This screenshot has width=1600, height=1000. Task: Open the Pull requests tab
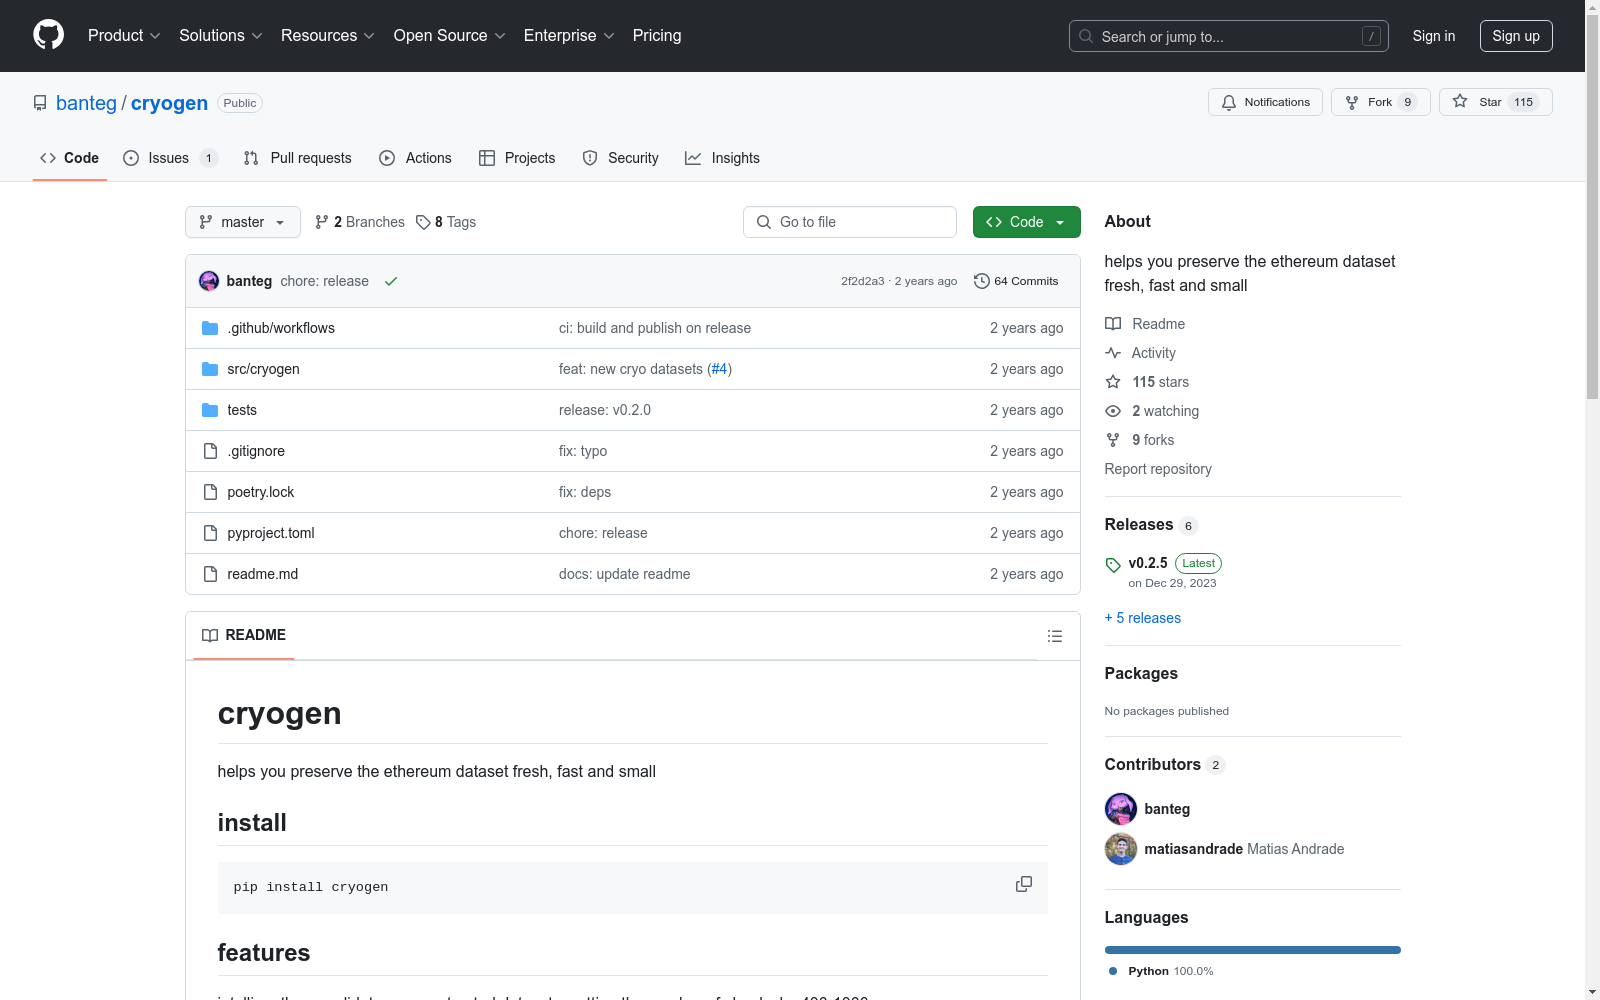coord(298,158)
